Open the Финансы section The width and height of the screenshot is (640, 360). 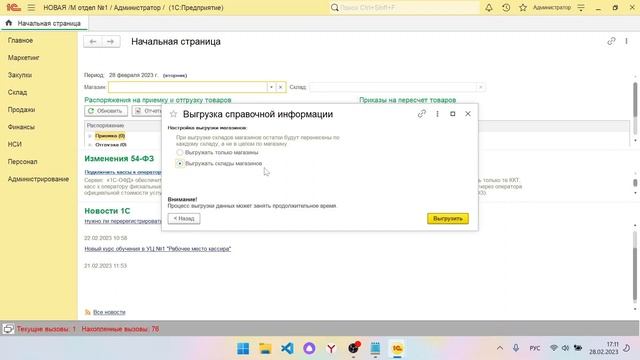21,127
